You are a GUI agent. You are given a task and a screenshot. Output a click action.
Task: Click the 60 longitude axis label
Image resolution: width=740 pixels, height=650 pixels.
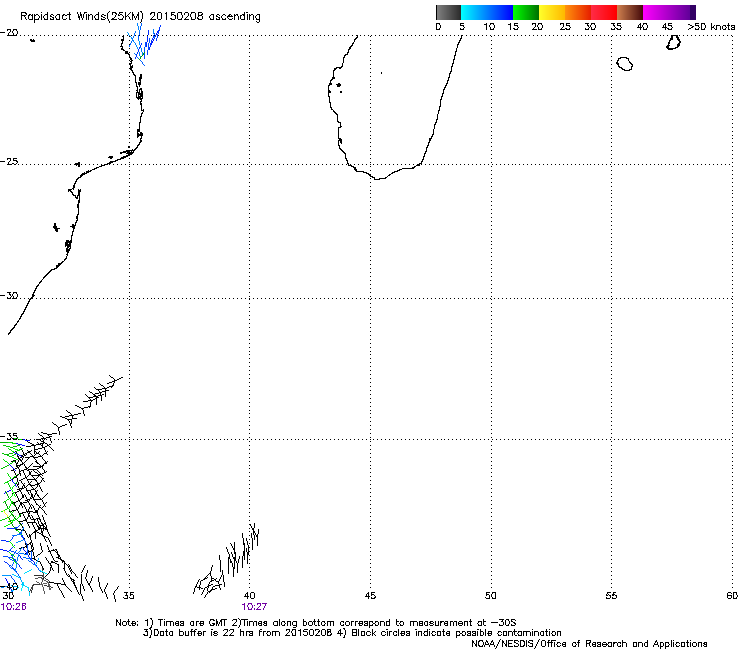point(732,596)
